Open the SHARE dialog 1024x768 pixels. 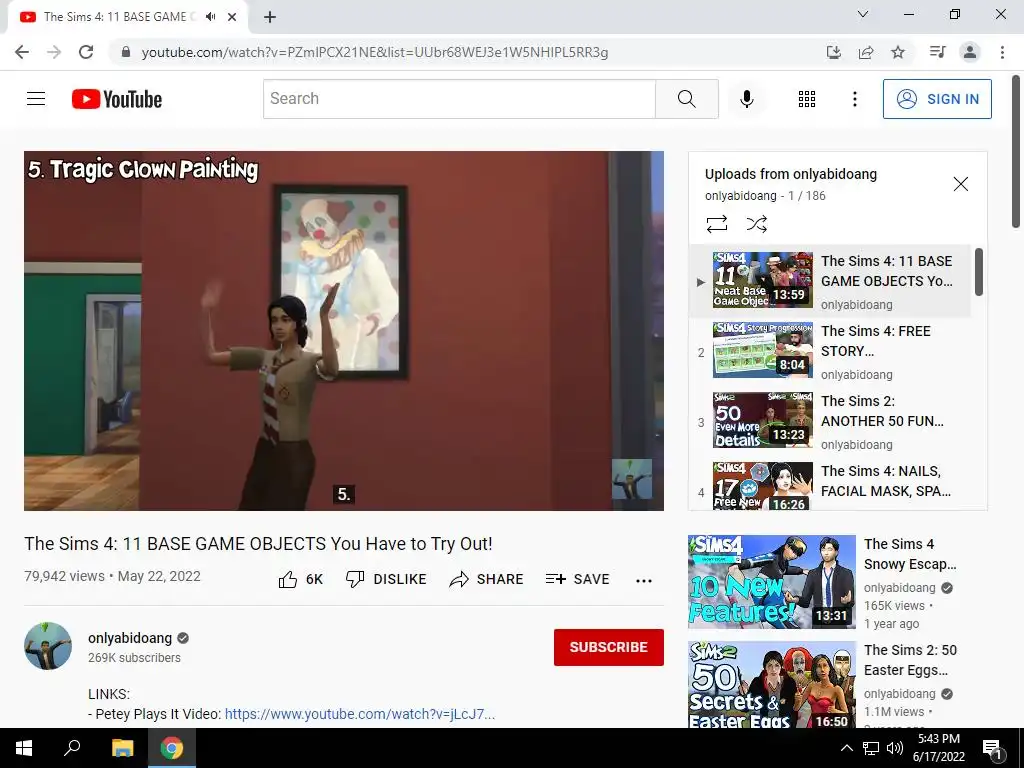tap(487, 579)
